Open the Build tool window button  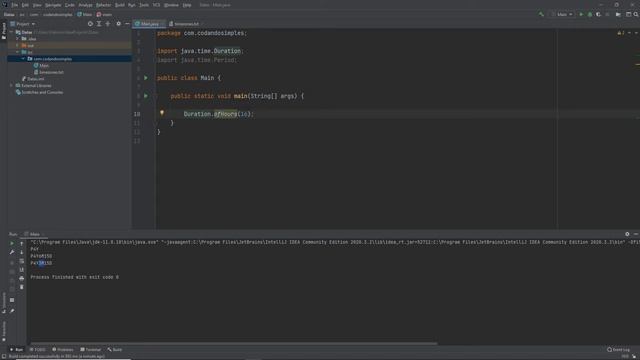(x=115, y=349)
